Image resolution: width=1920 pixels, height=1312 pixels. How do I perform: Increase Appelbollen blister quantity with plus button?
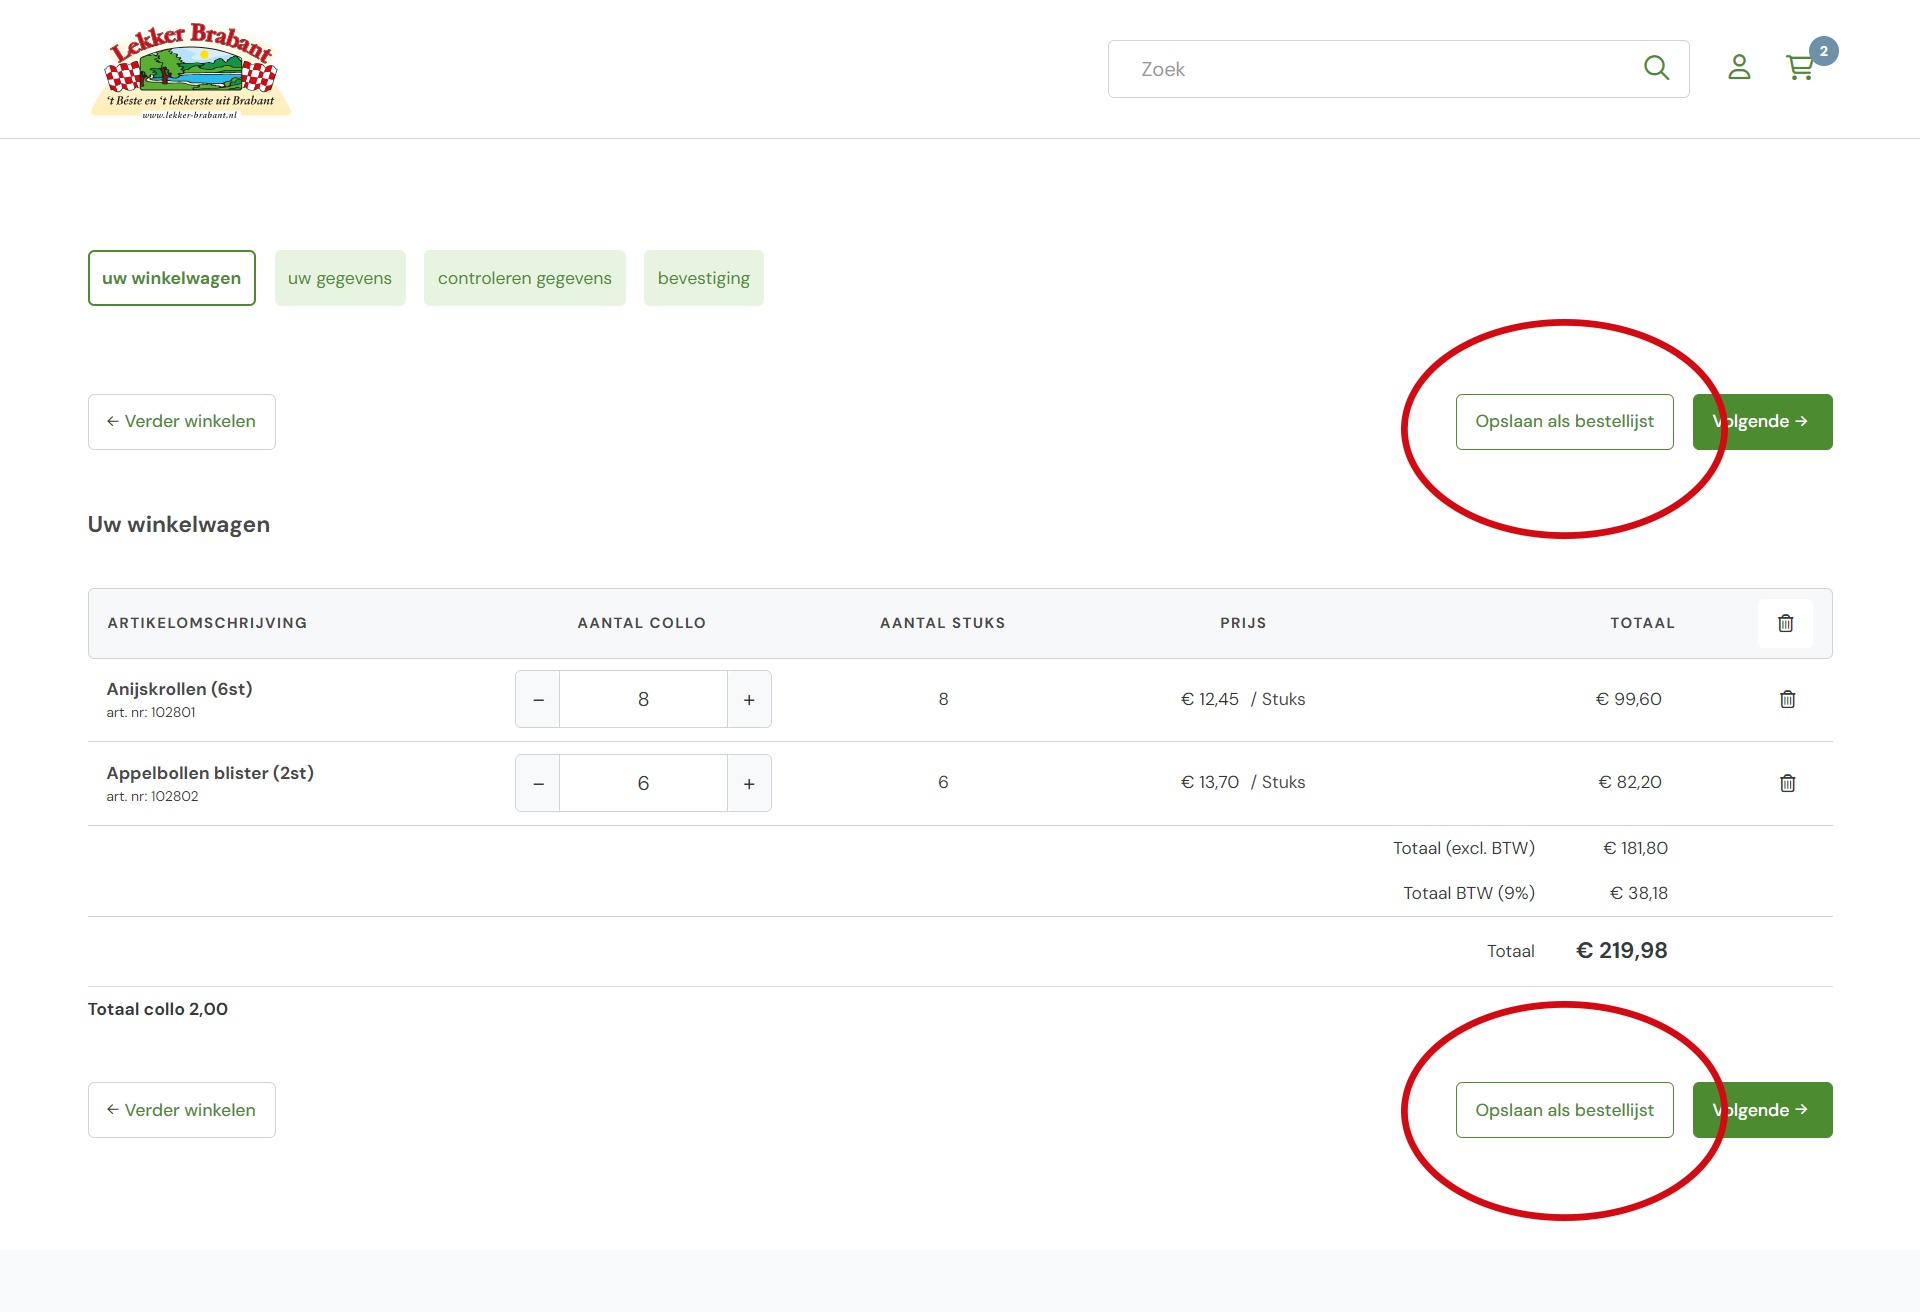pos(749,783)
